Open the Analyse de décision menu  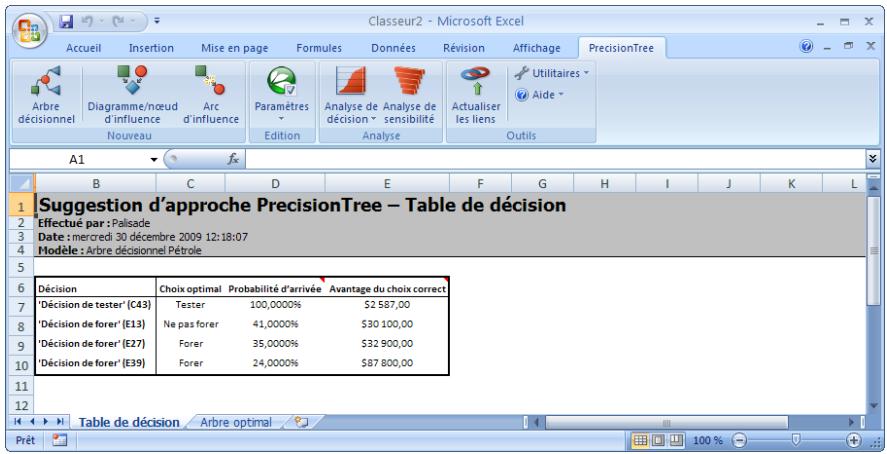[351, 94]
